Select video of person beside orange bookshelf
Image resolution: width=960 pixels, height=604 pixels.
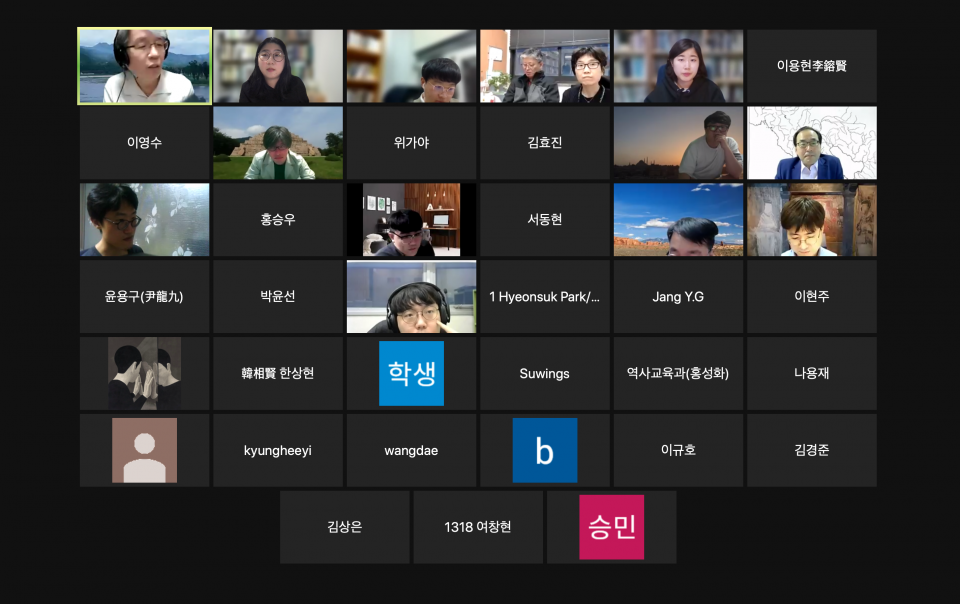pyautogui.click(x=411, y=66)
